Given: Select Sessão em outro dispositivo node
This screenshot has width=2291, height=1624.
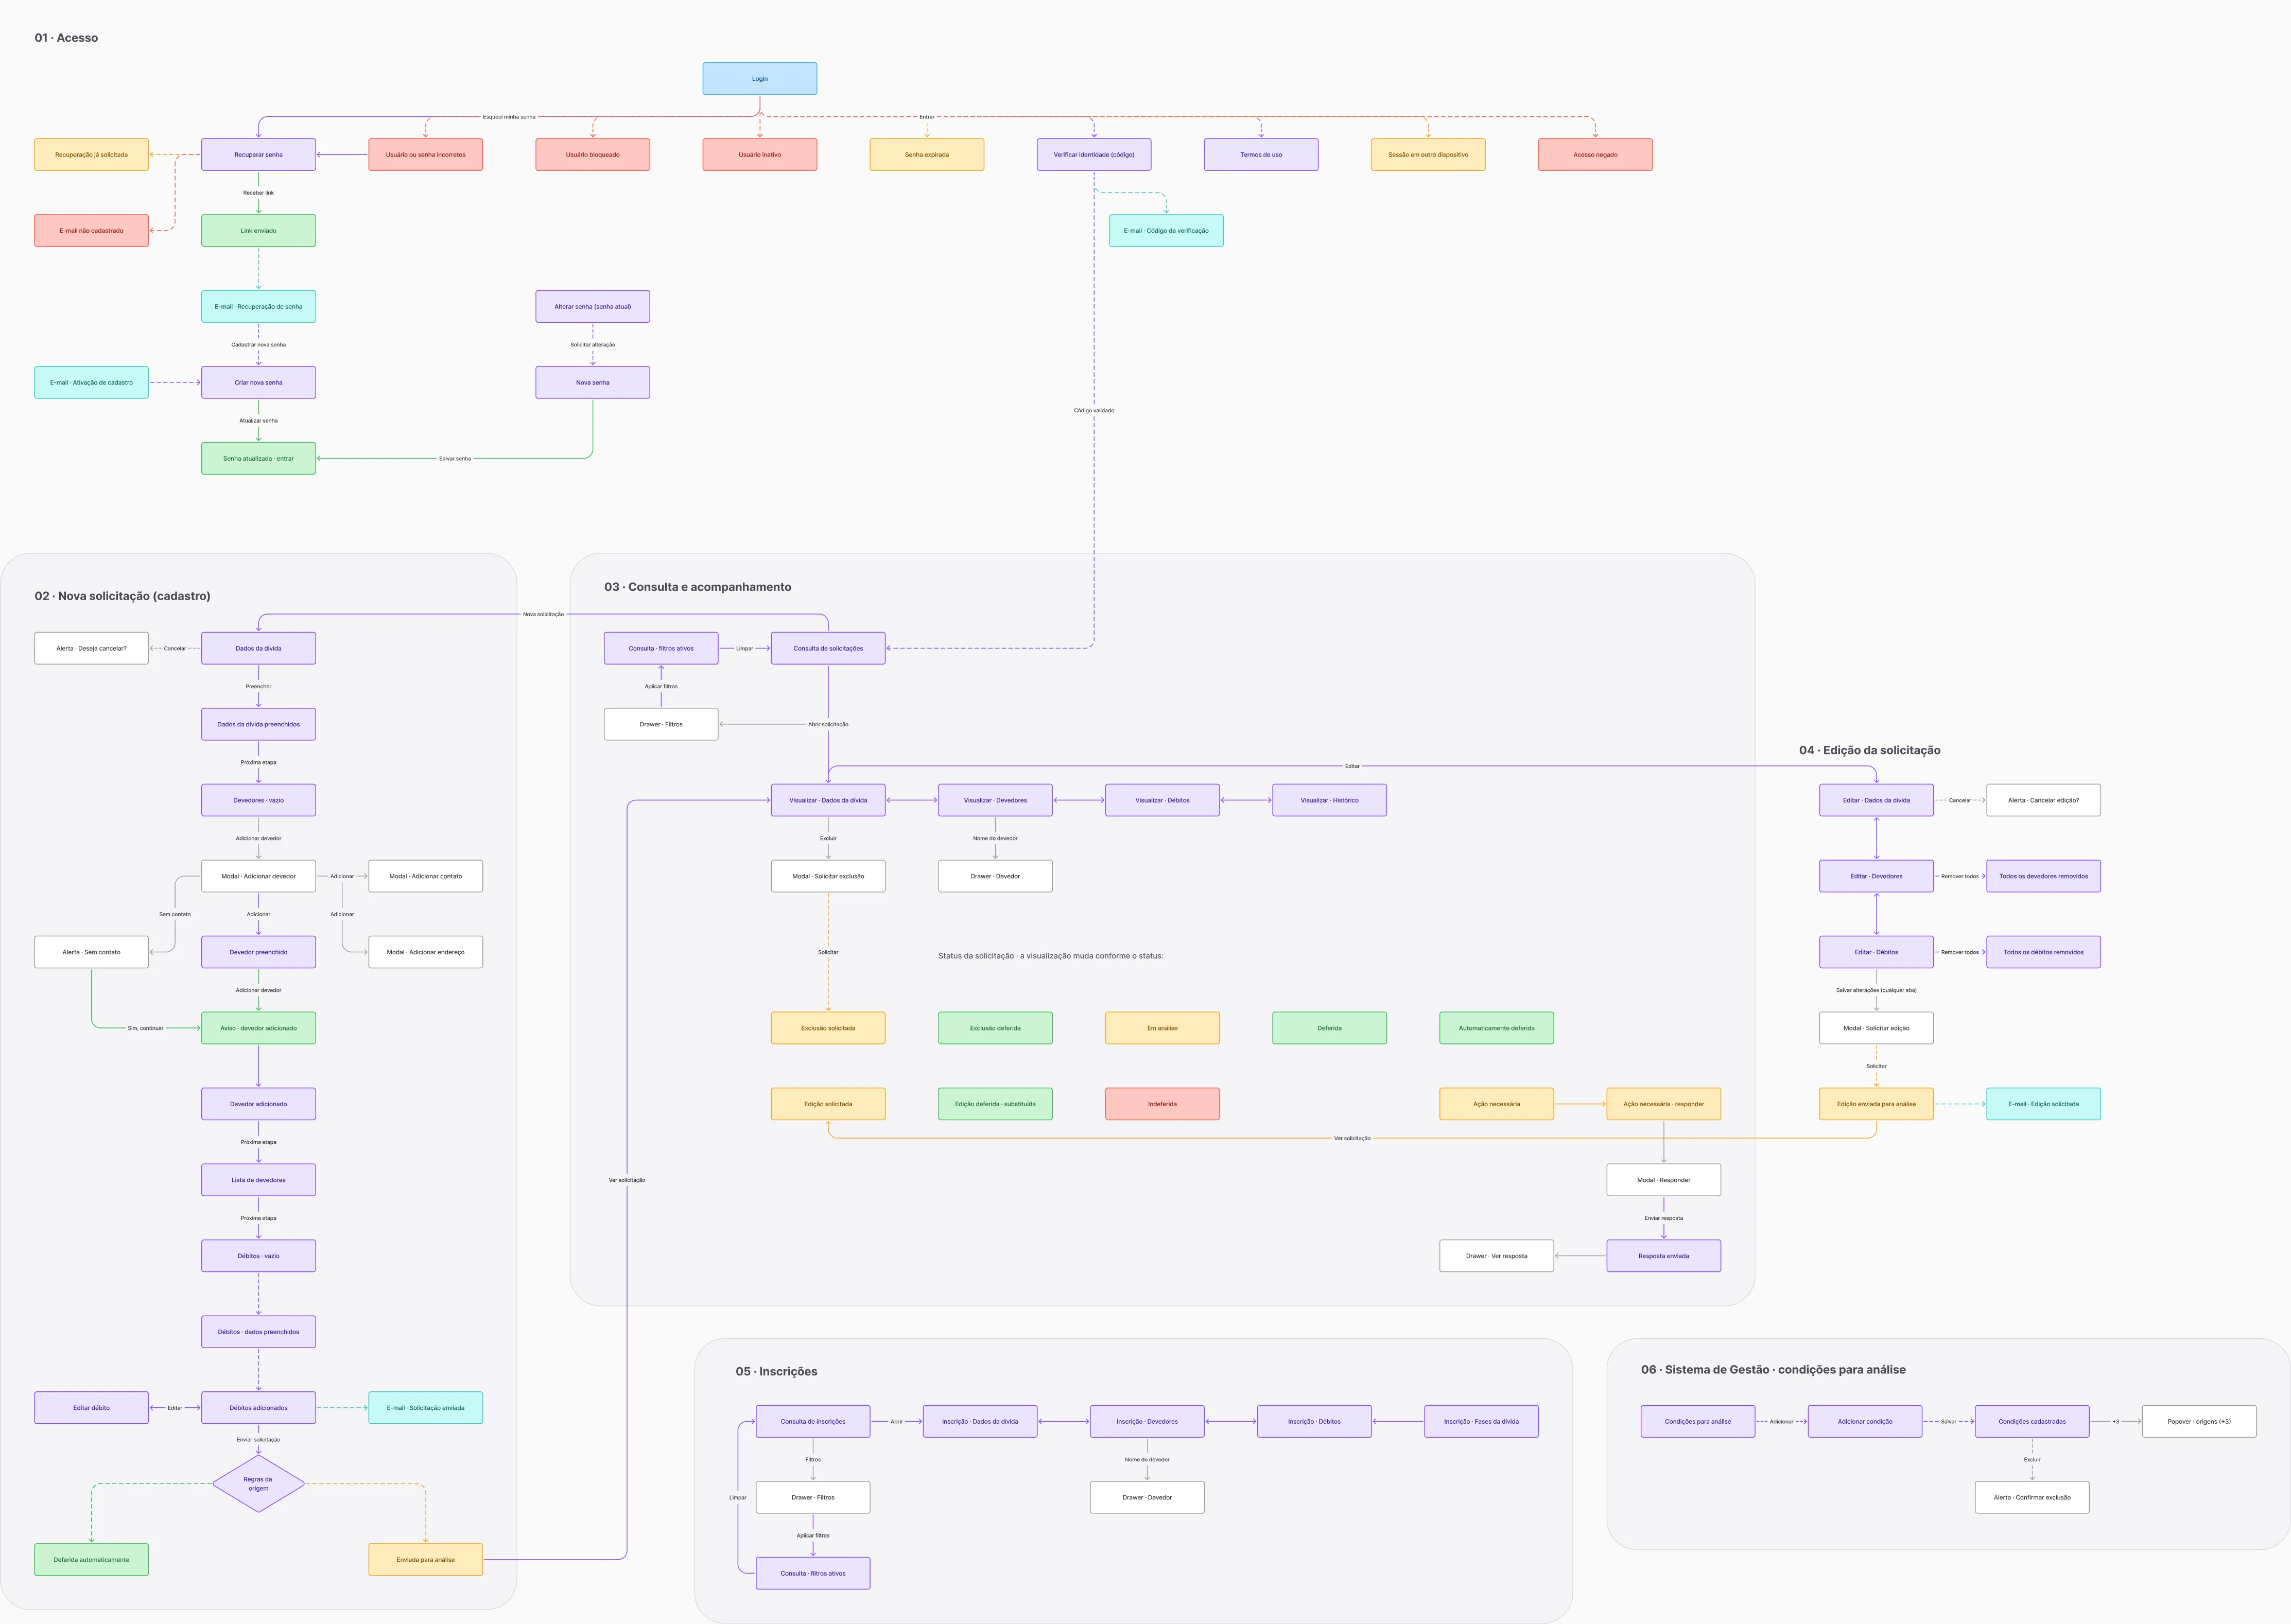Looking at the screenshot, I should tap(1428, 155).
